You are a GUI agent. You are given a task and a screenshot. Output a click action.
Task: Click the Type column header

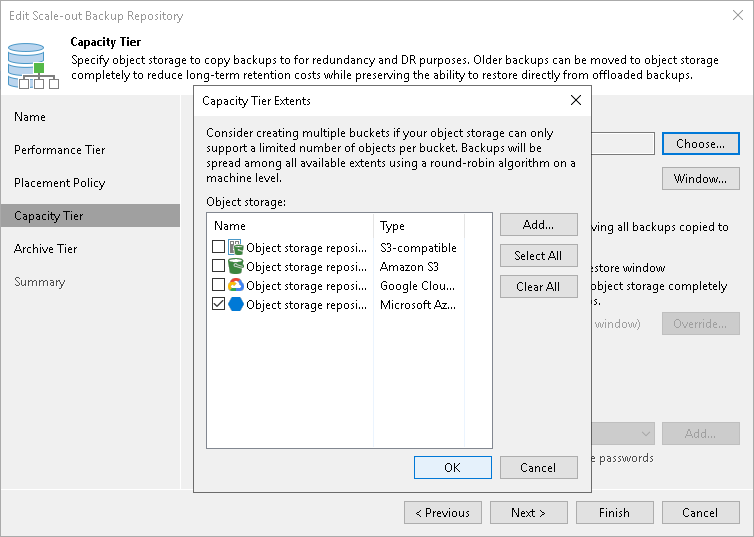(419, 226)
